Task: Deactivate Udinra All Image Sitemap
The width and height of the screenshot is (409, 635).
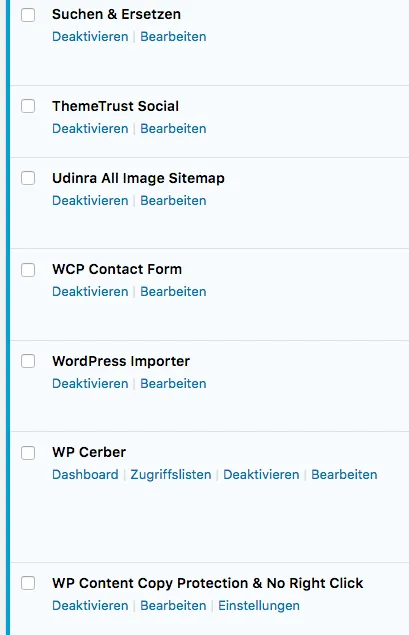Action: [x=90, y=200]
